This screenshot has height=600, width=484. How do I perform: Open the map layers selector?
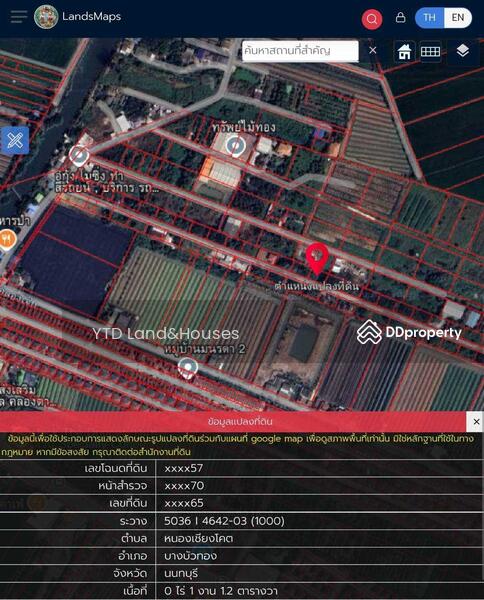click(x=463, y=51)
